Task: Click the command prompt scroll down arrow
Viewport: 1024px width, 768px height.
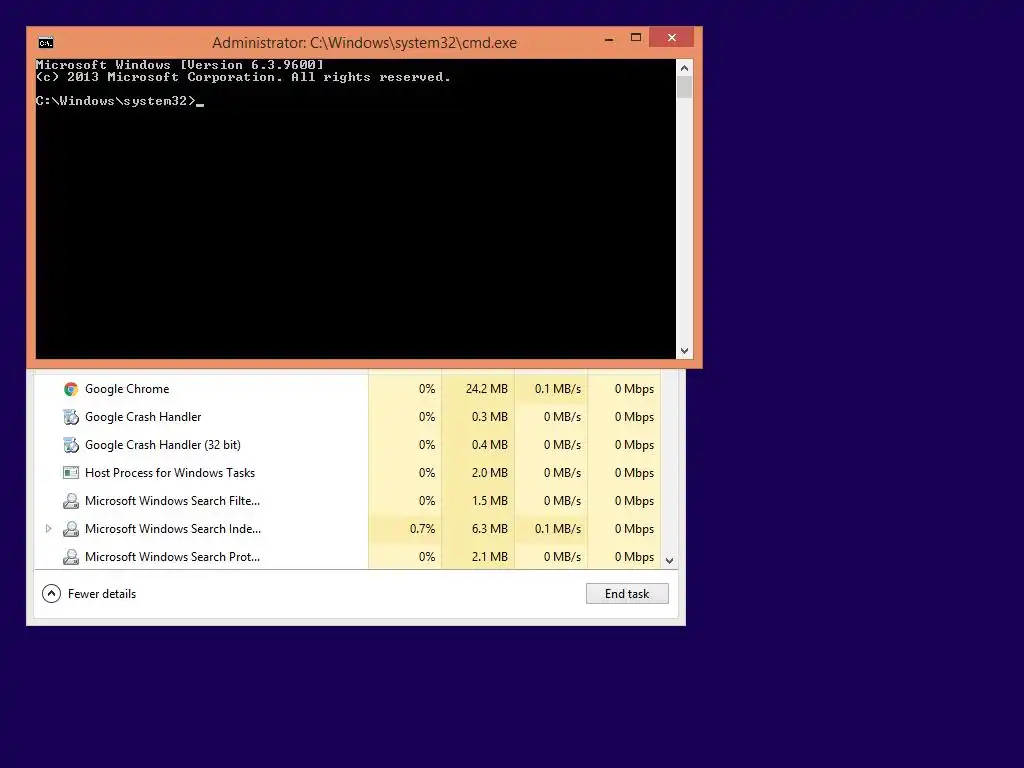Action: coord(684,351)
